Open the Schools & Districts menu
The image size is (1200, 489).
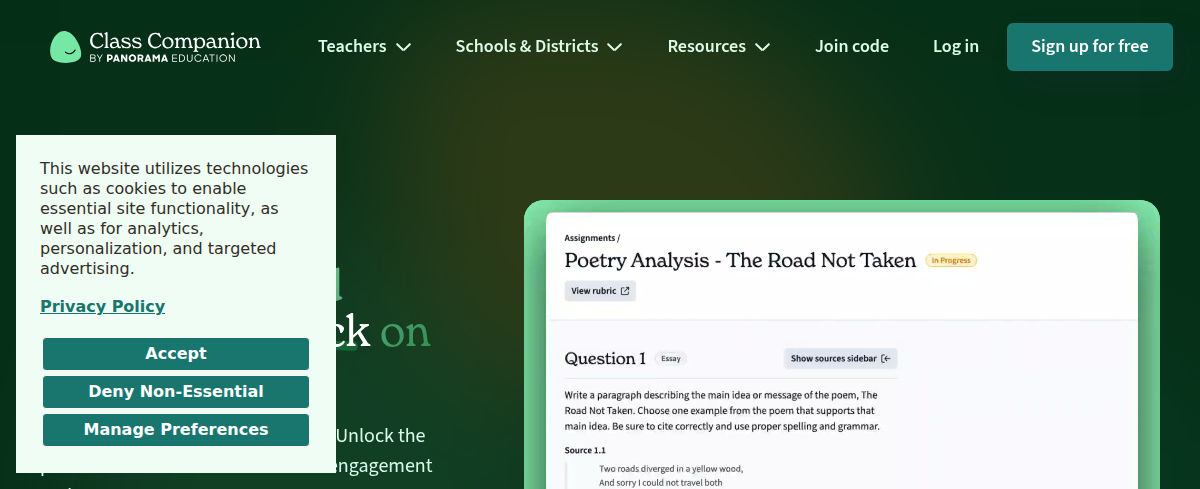tap(539, 46)
